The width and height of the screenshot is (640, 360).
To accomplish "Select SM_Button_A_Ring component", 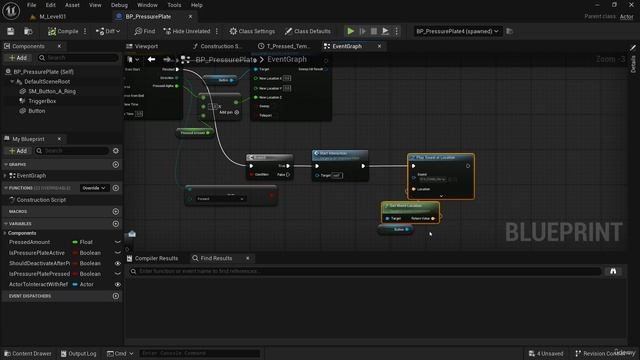I will tap(52, 91).
